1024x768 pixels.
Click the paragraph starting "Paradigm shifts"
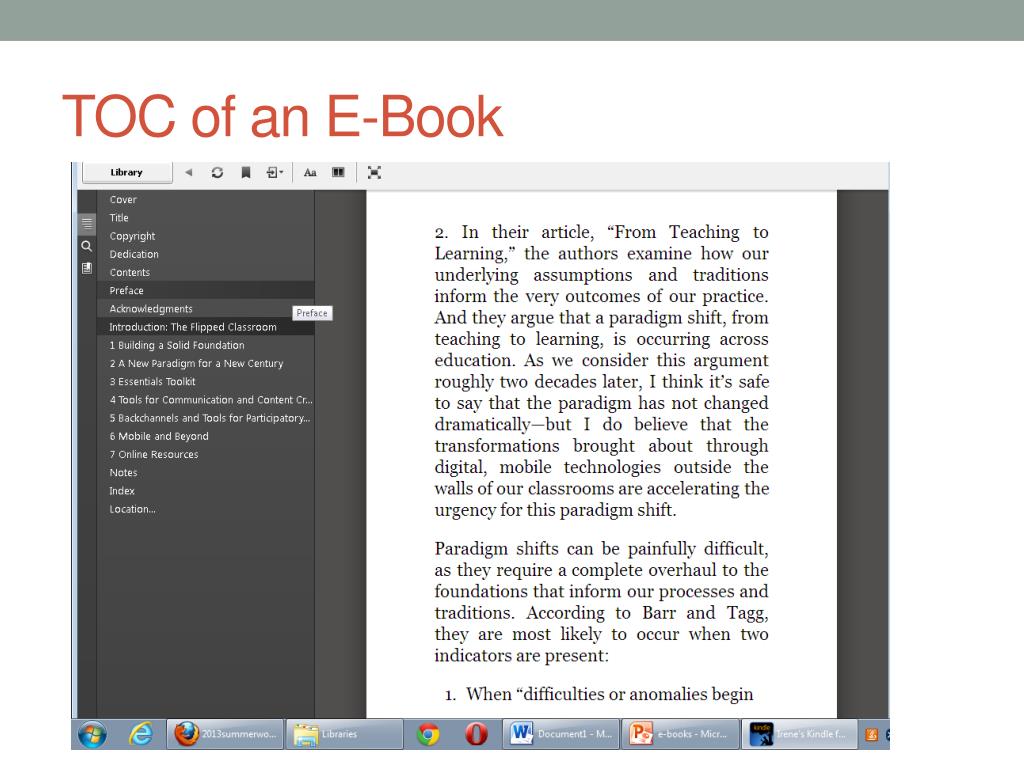[601, 602]
